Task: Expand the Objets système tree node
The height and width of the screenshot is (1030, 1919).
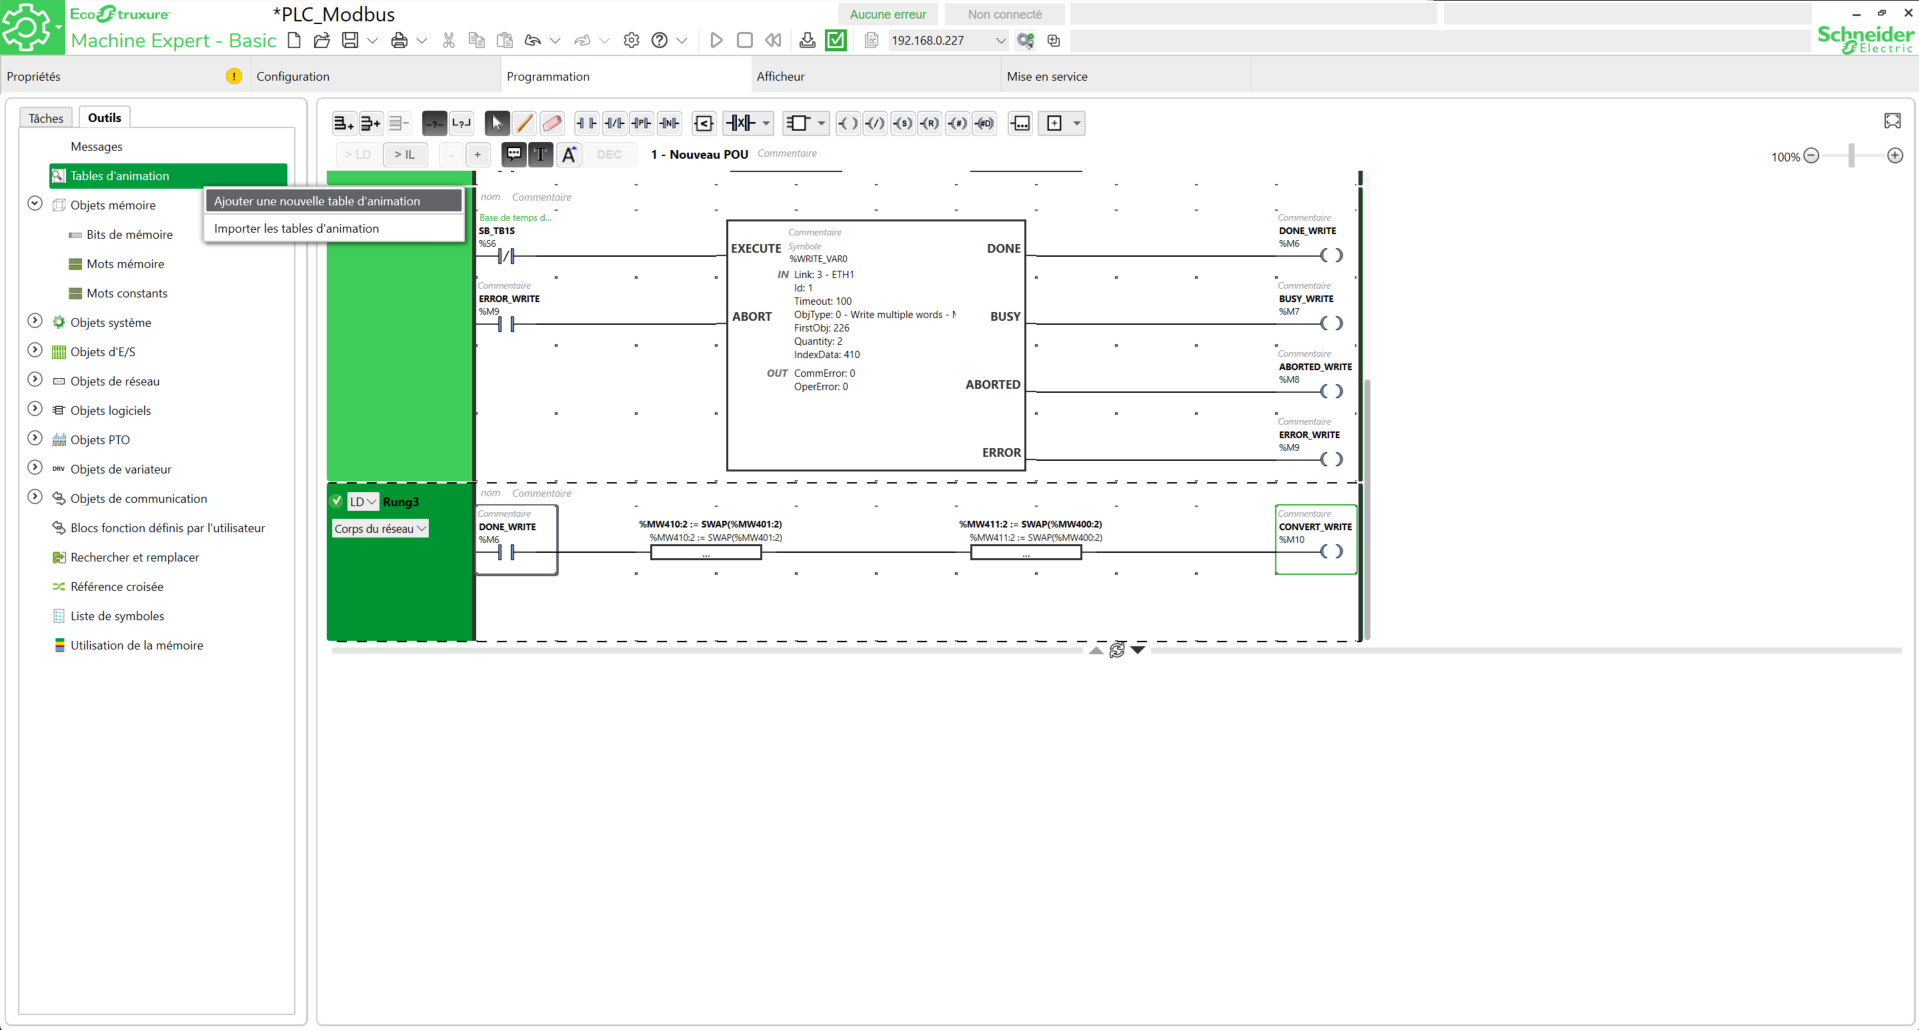Action: [35, 321]
